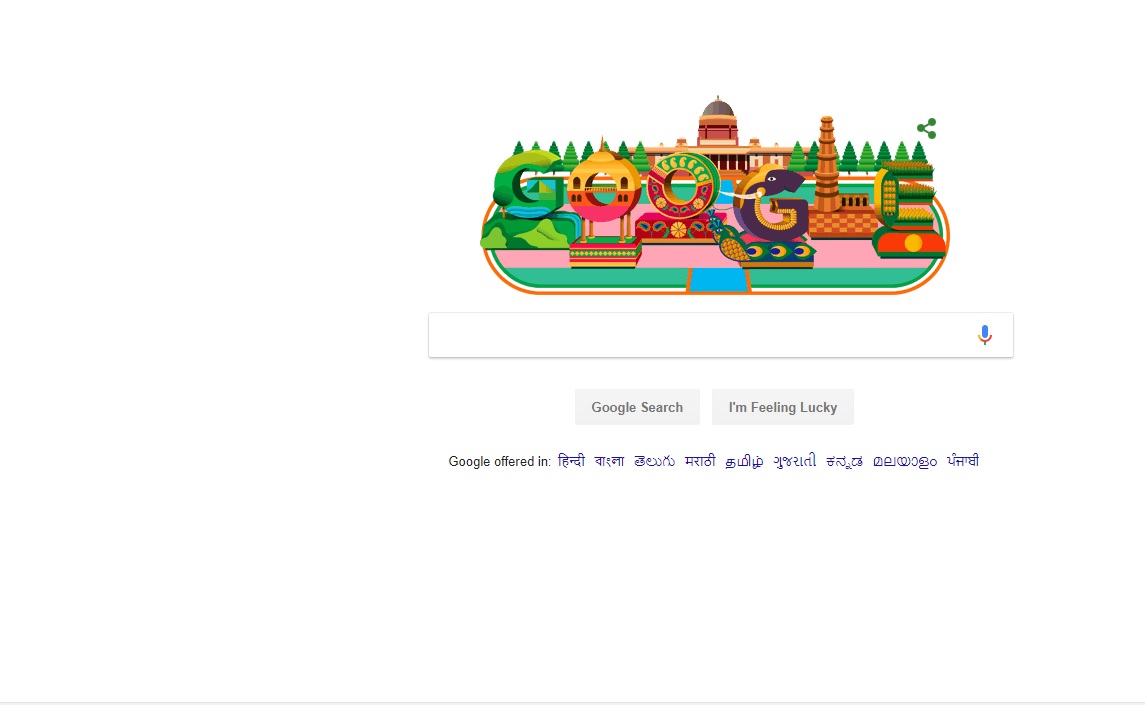Open Google in ਪੰਜਾਬੀ language

(x=962, y=461)
